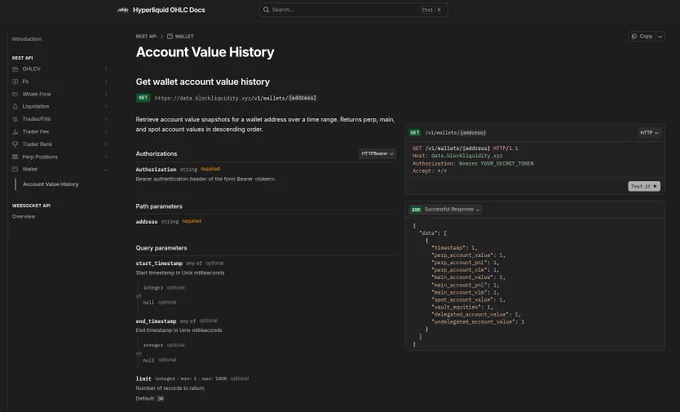Click the 200 status badge
Viewport: 680px width, 412px height.
pyautogui.click(x=416, y=209)
